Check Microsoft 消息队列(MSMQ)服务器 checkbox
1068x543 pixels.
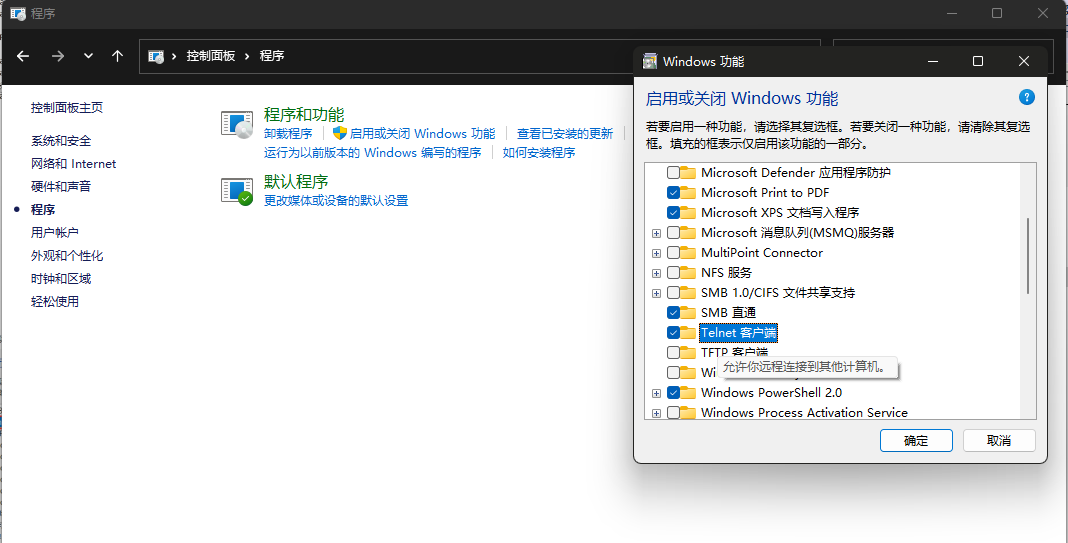click(x=673, y=232)
